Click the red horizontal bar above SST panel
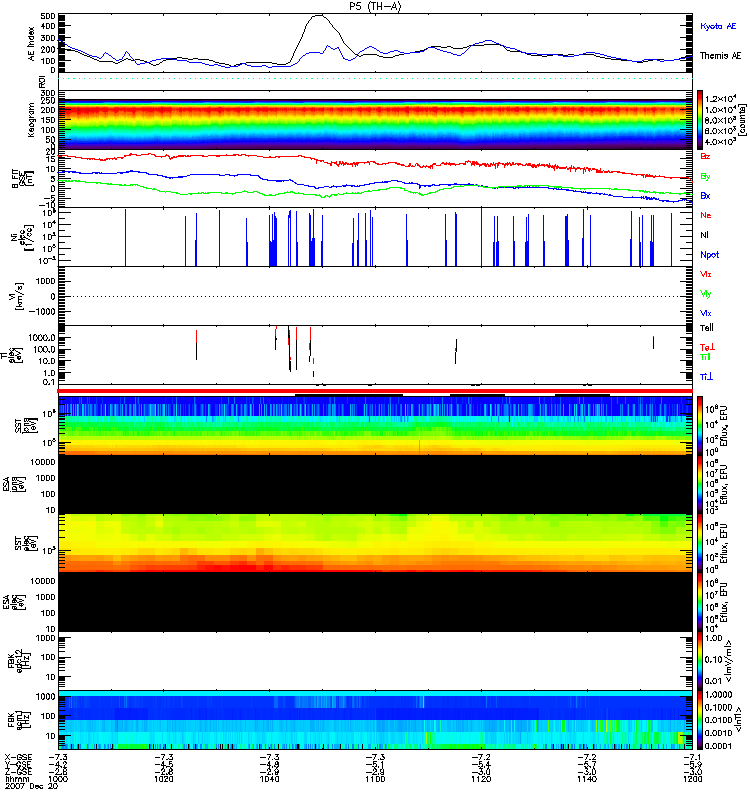This screenshot has height=800, width=750. point(375,391)
